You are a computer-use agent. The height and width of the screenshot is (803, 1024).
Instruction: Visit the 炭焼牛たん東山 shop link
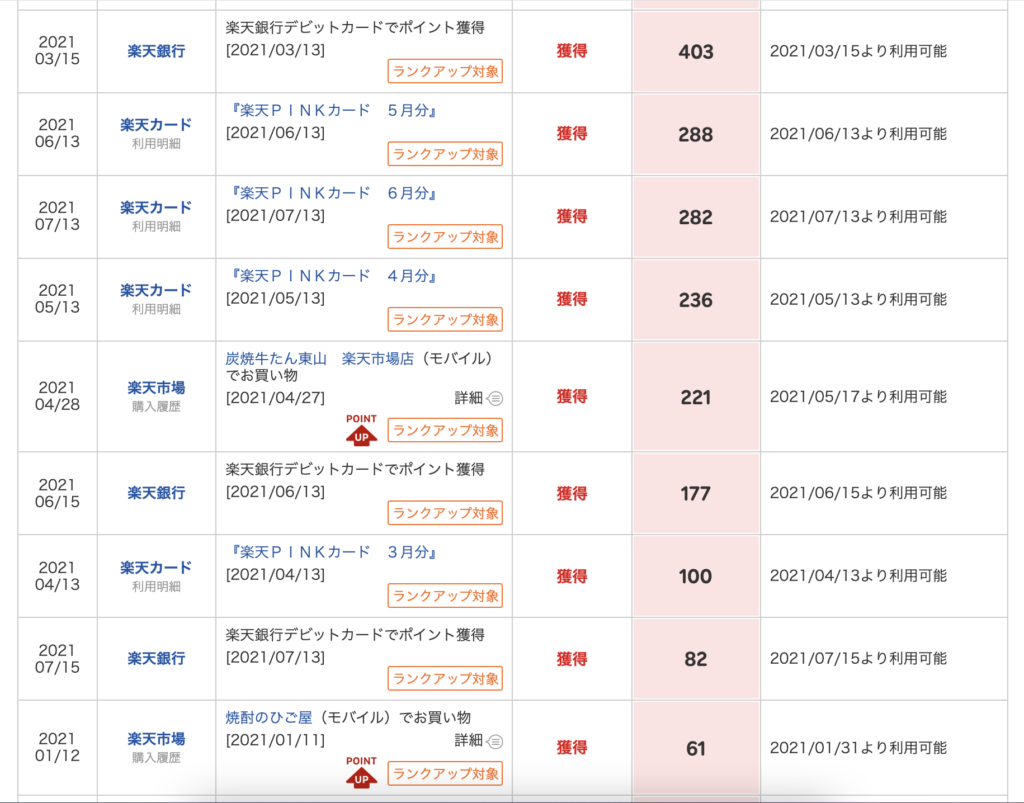(x=320, y=358)
